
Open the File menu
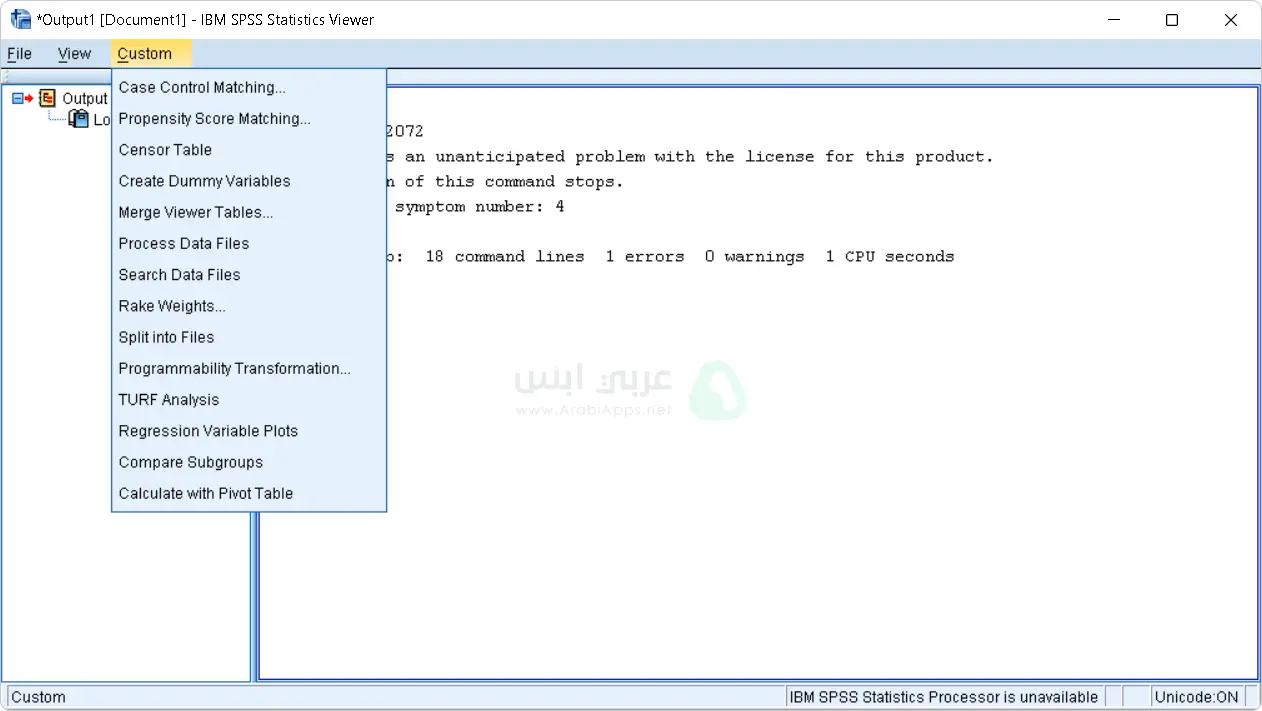(x=18, y=53)
